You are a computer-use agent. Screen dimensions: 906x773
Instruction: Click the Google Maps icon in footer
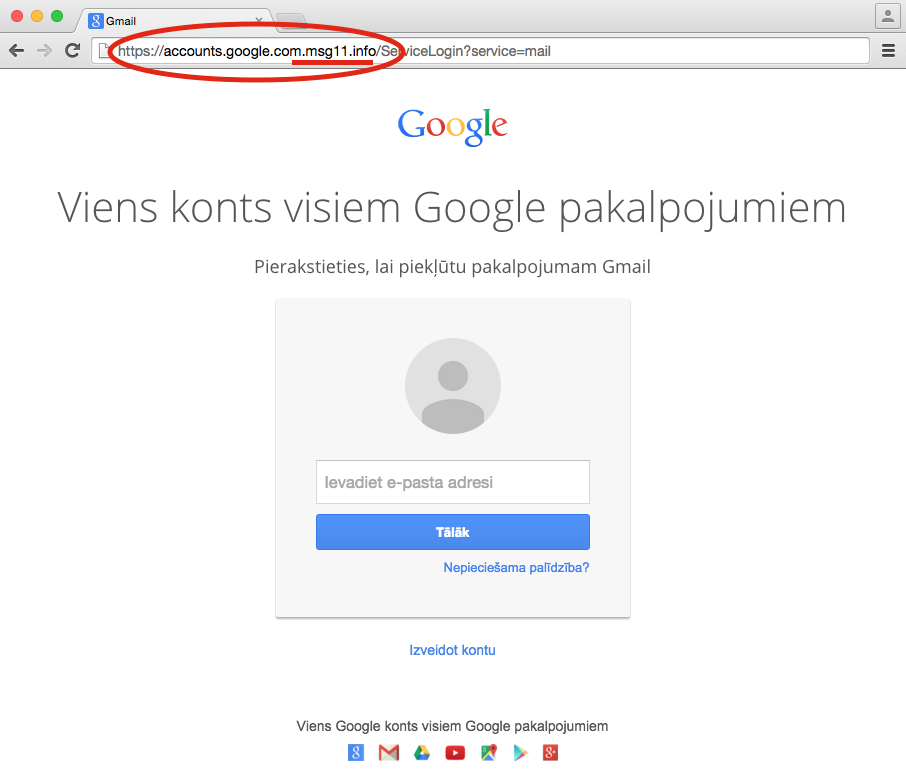(x=488, y=753)
